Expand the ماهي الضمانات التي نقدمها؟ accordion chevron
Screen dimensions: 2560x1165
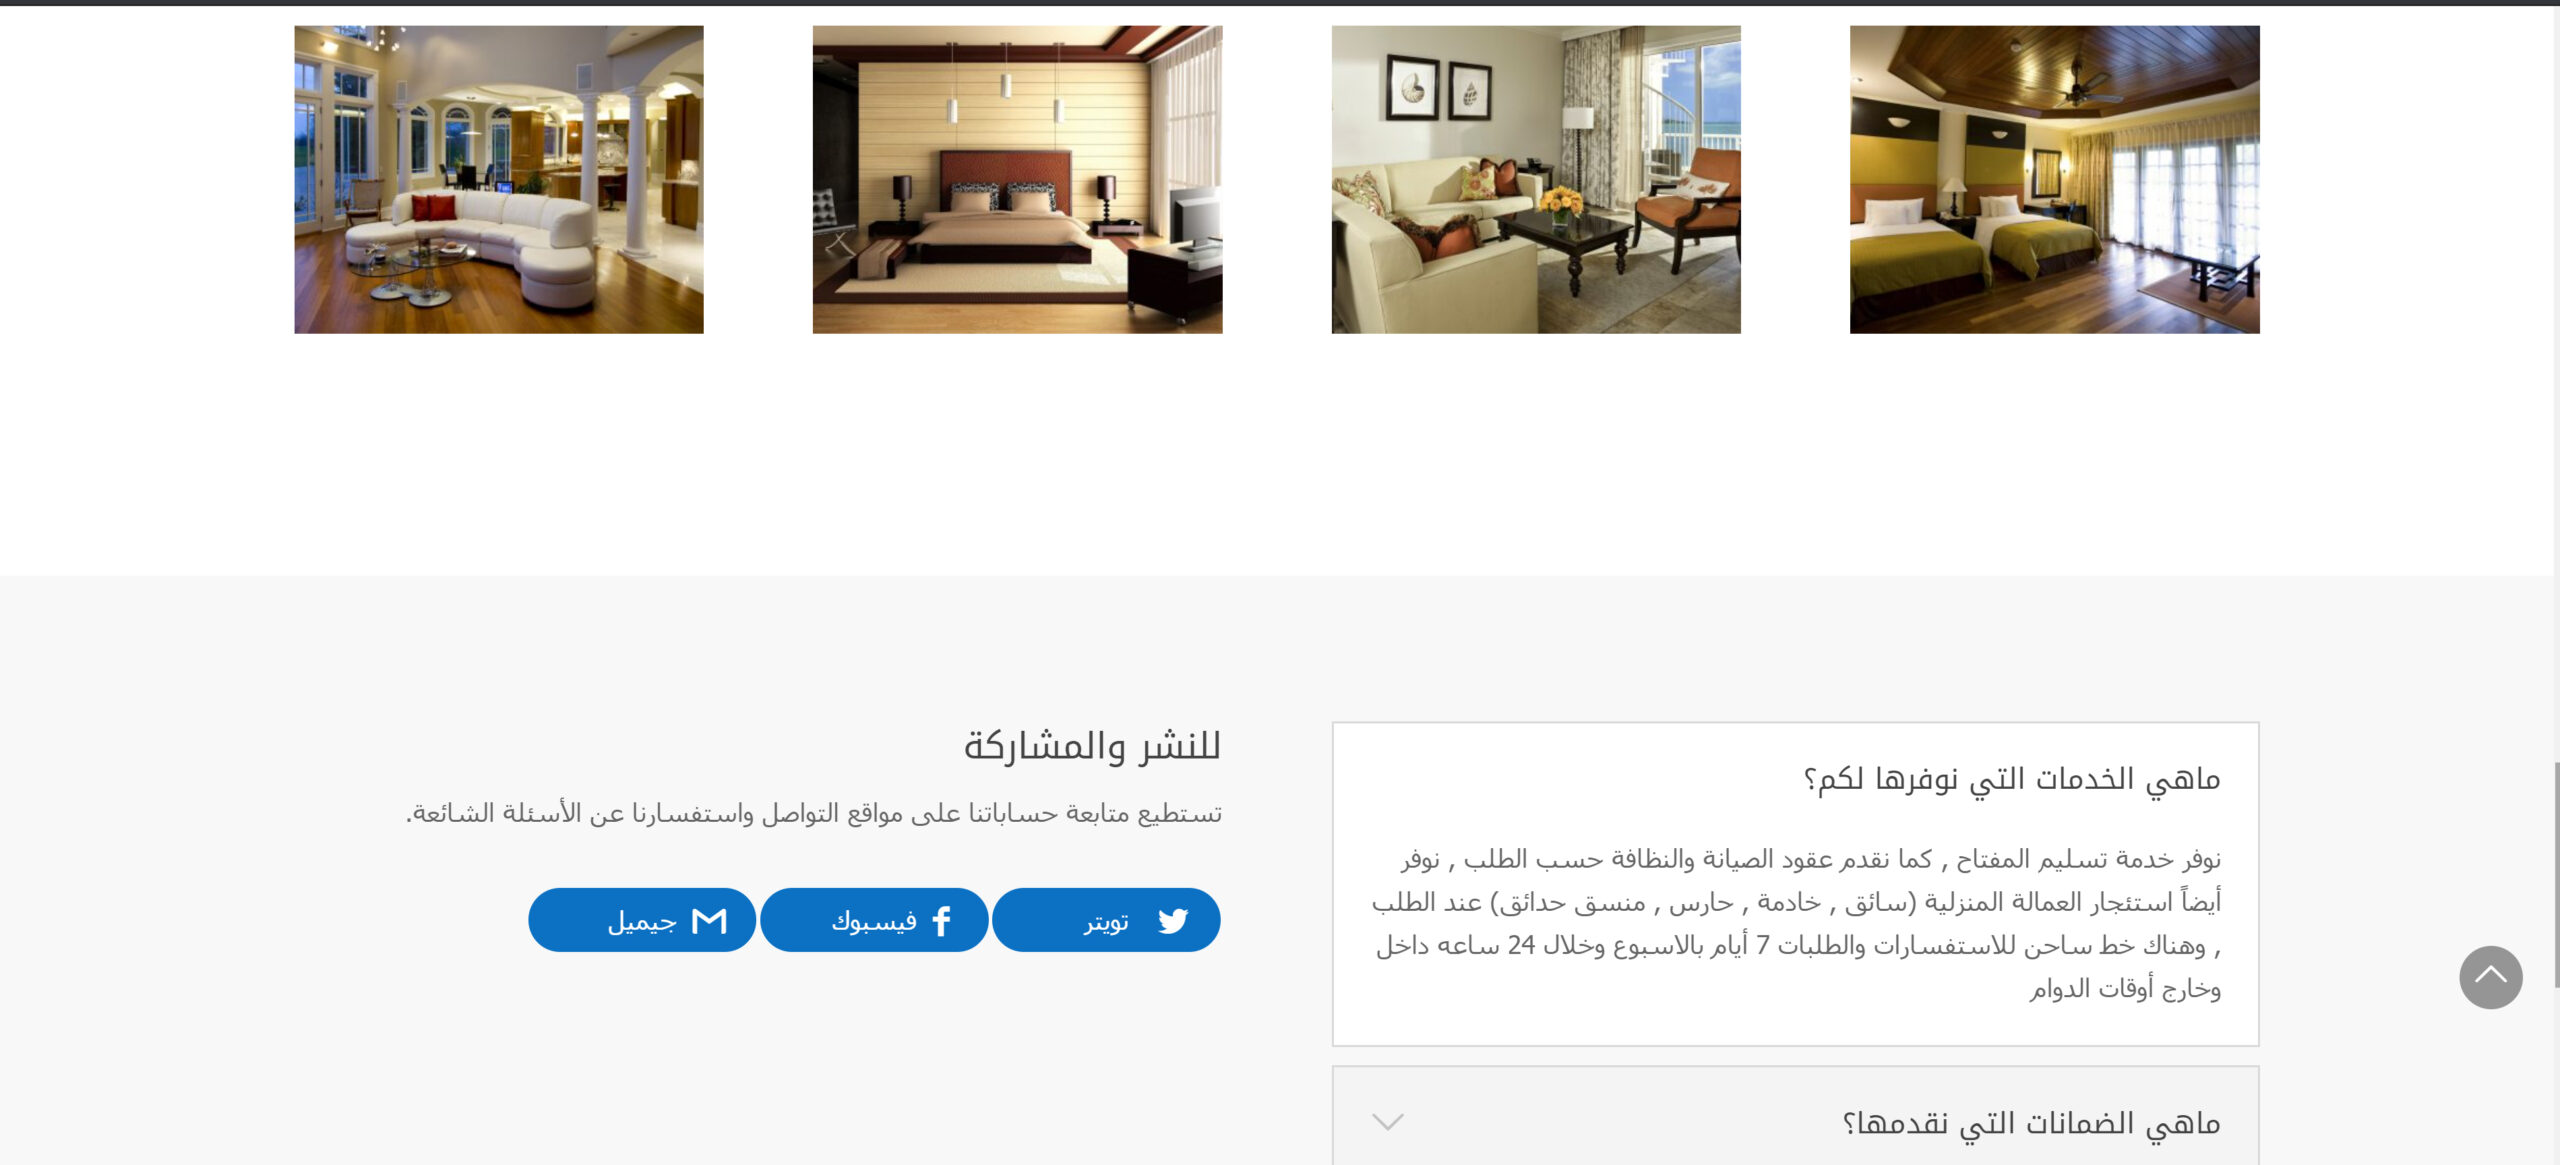1388,1122
